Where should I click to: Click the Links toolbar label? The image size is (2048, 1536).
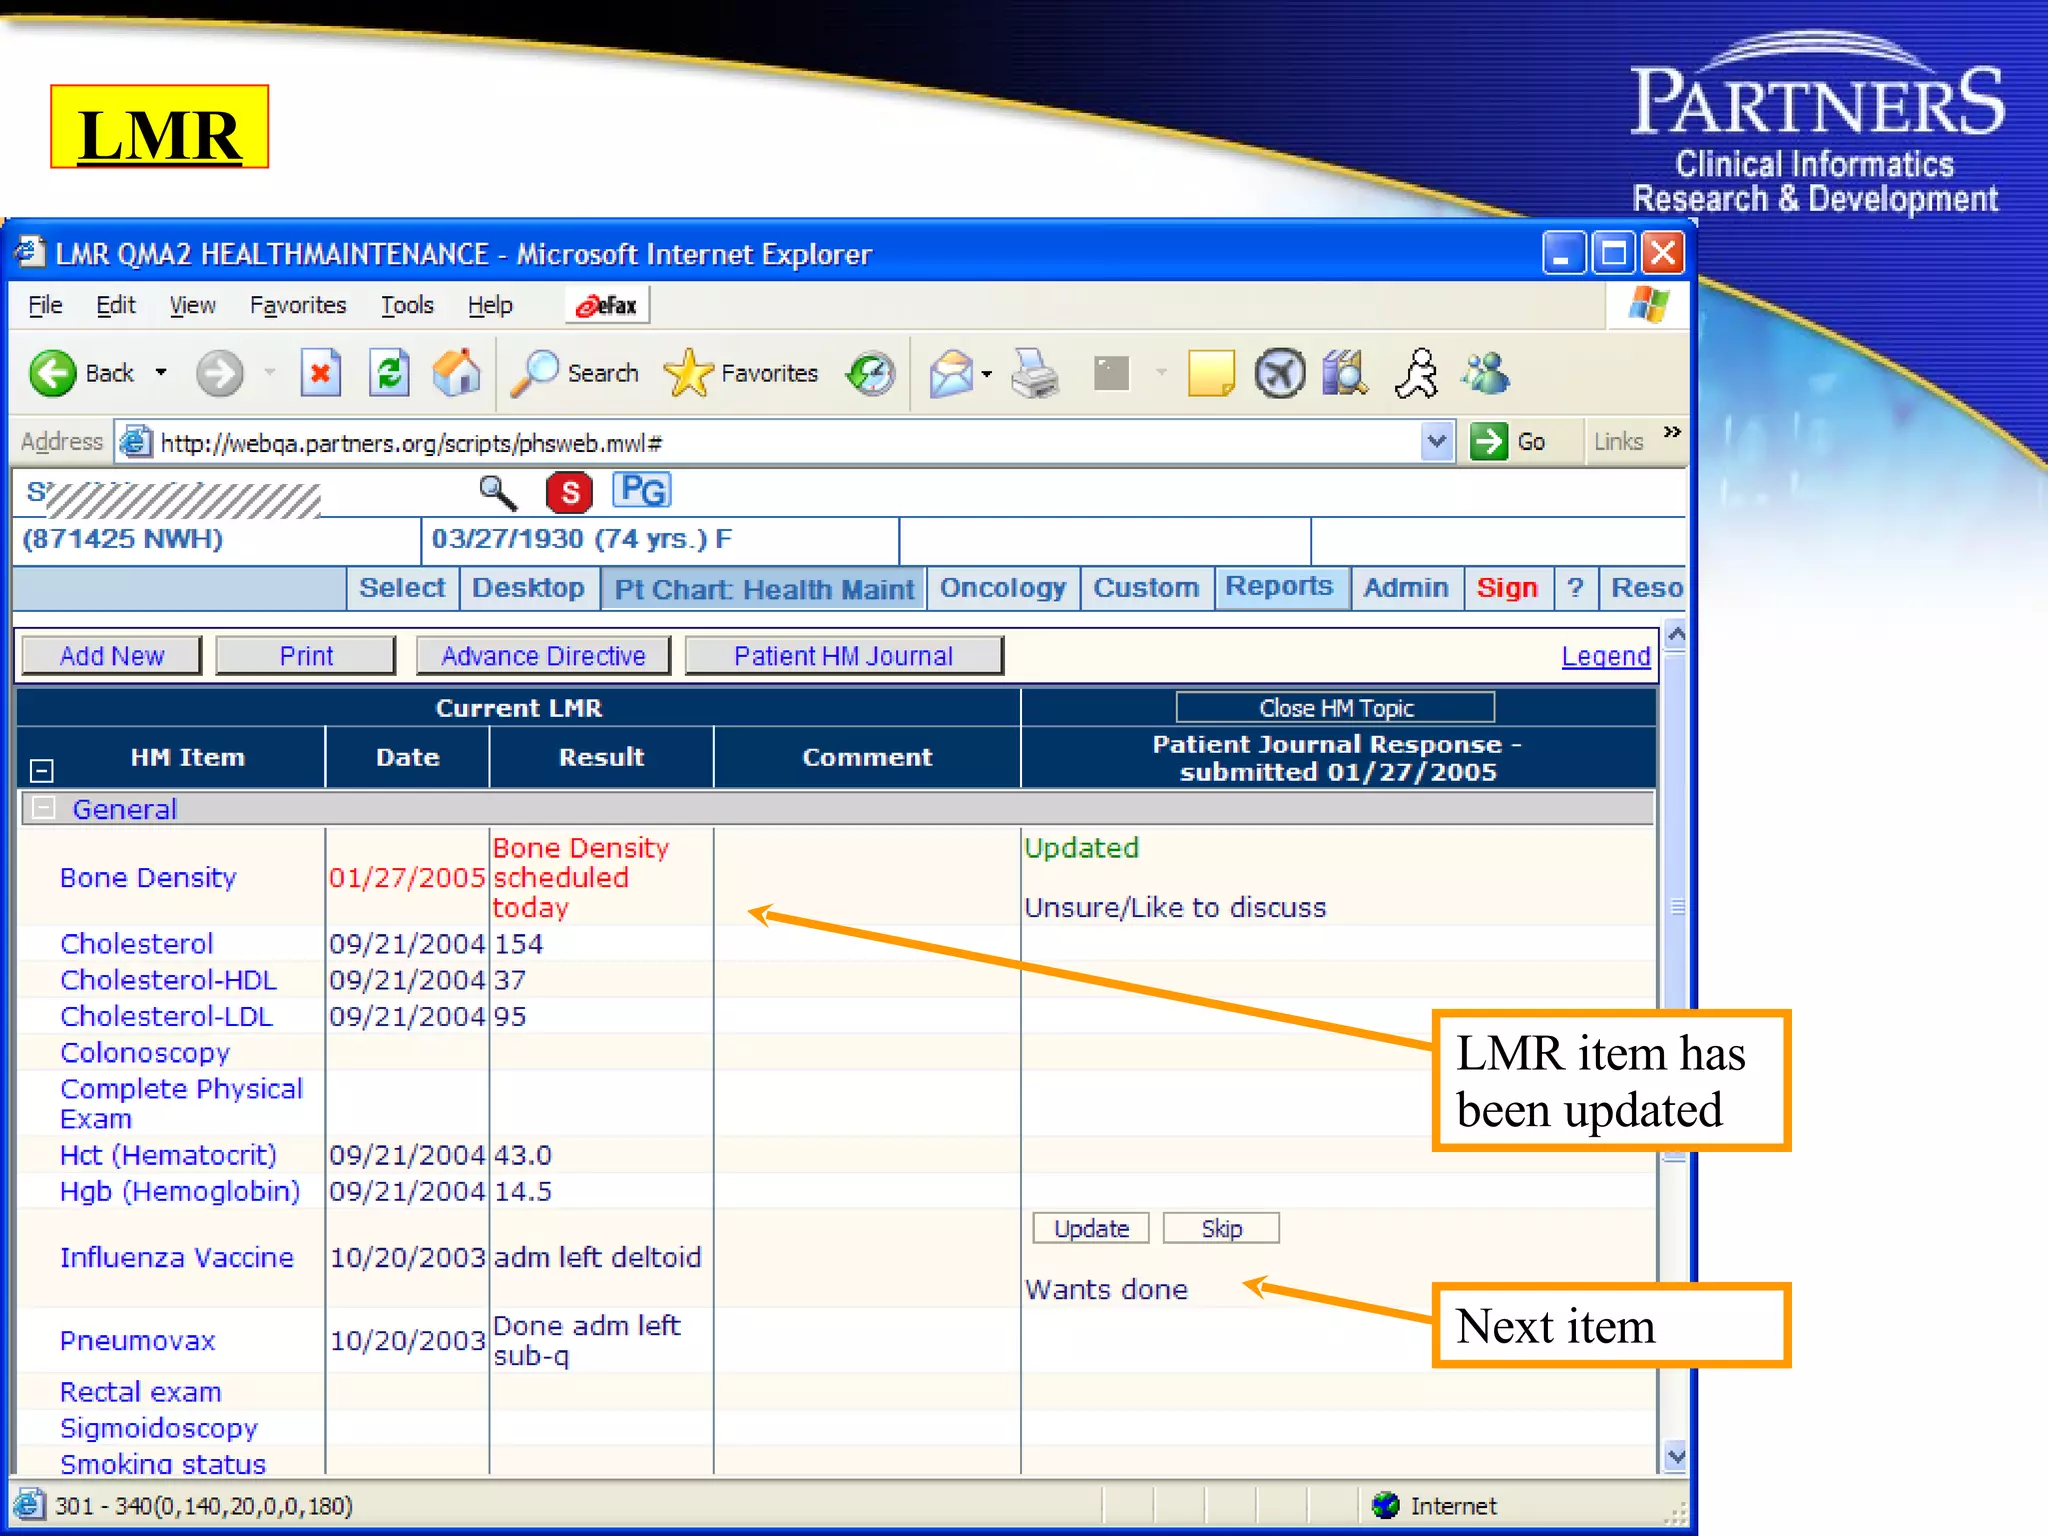point(1618,441)
